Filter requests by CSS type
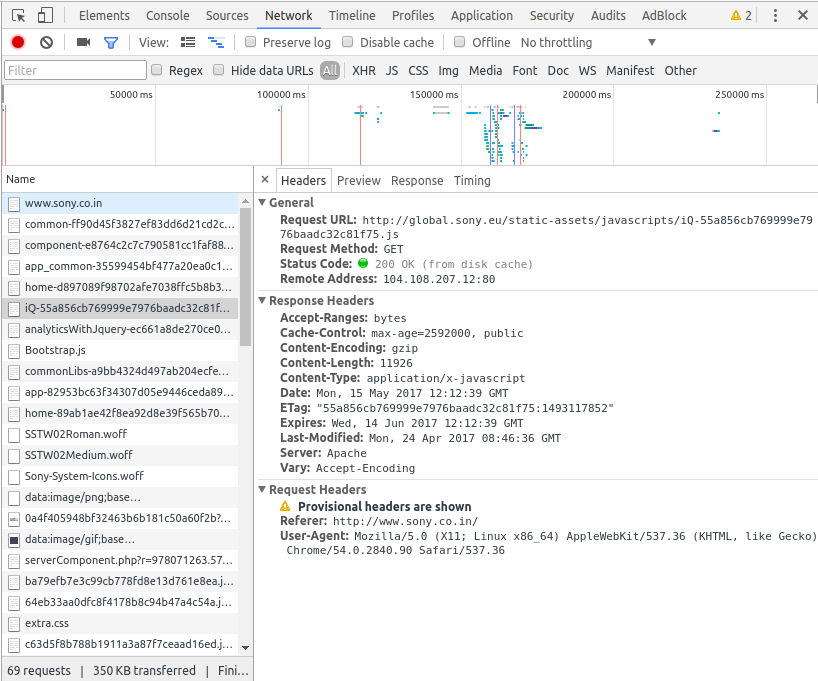Viewport: 818px width, 681px height. (x=418, y=70)
